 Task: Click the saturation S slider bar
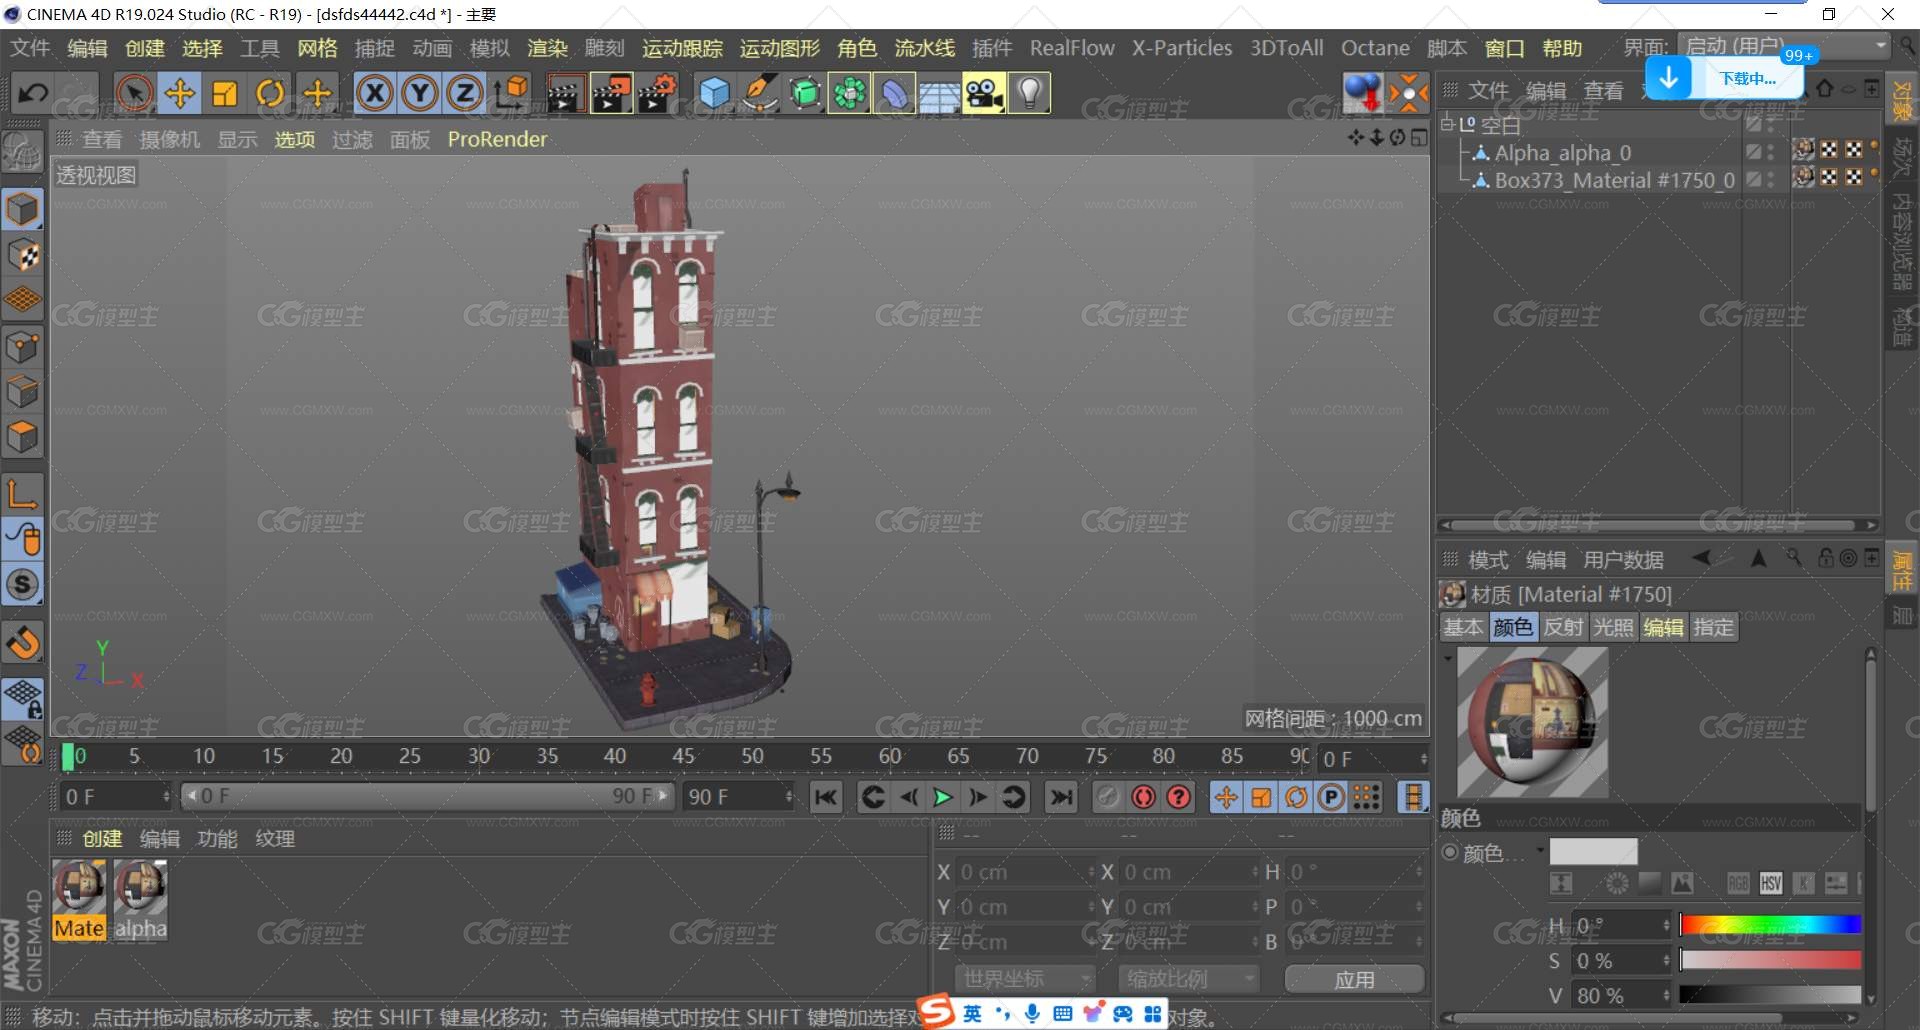(x=1770, y=960)
